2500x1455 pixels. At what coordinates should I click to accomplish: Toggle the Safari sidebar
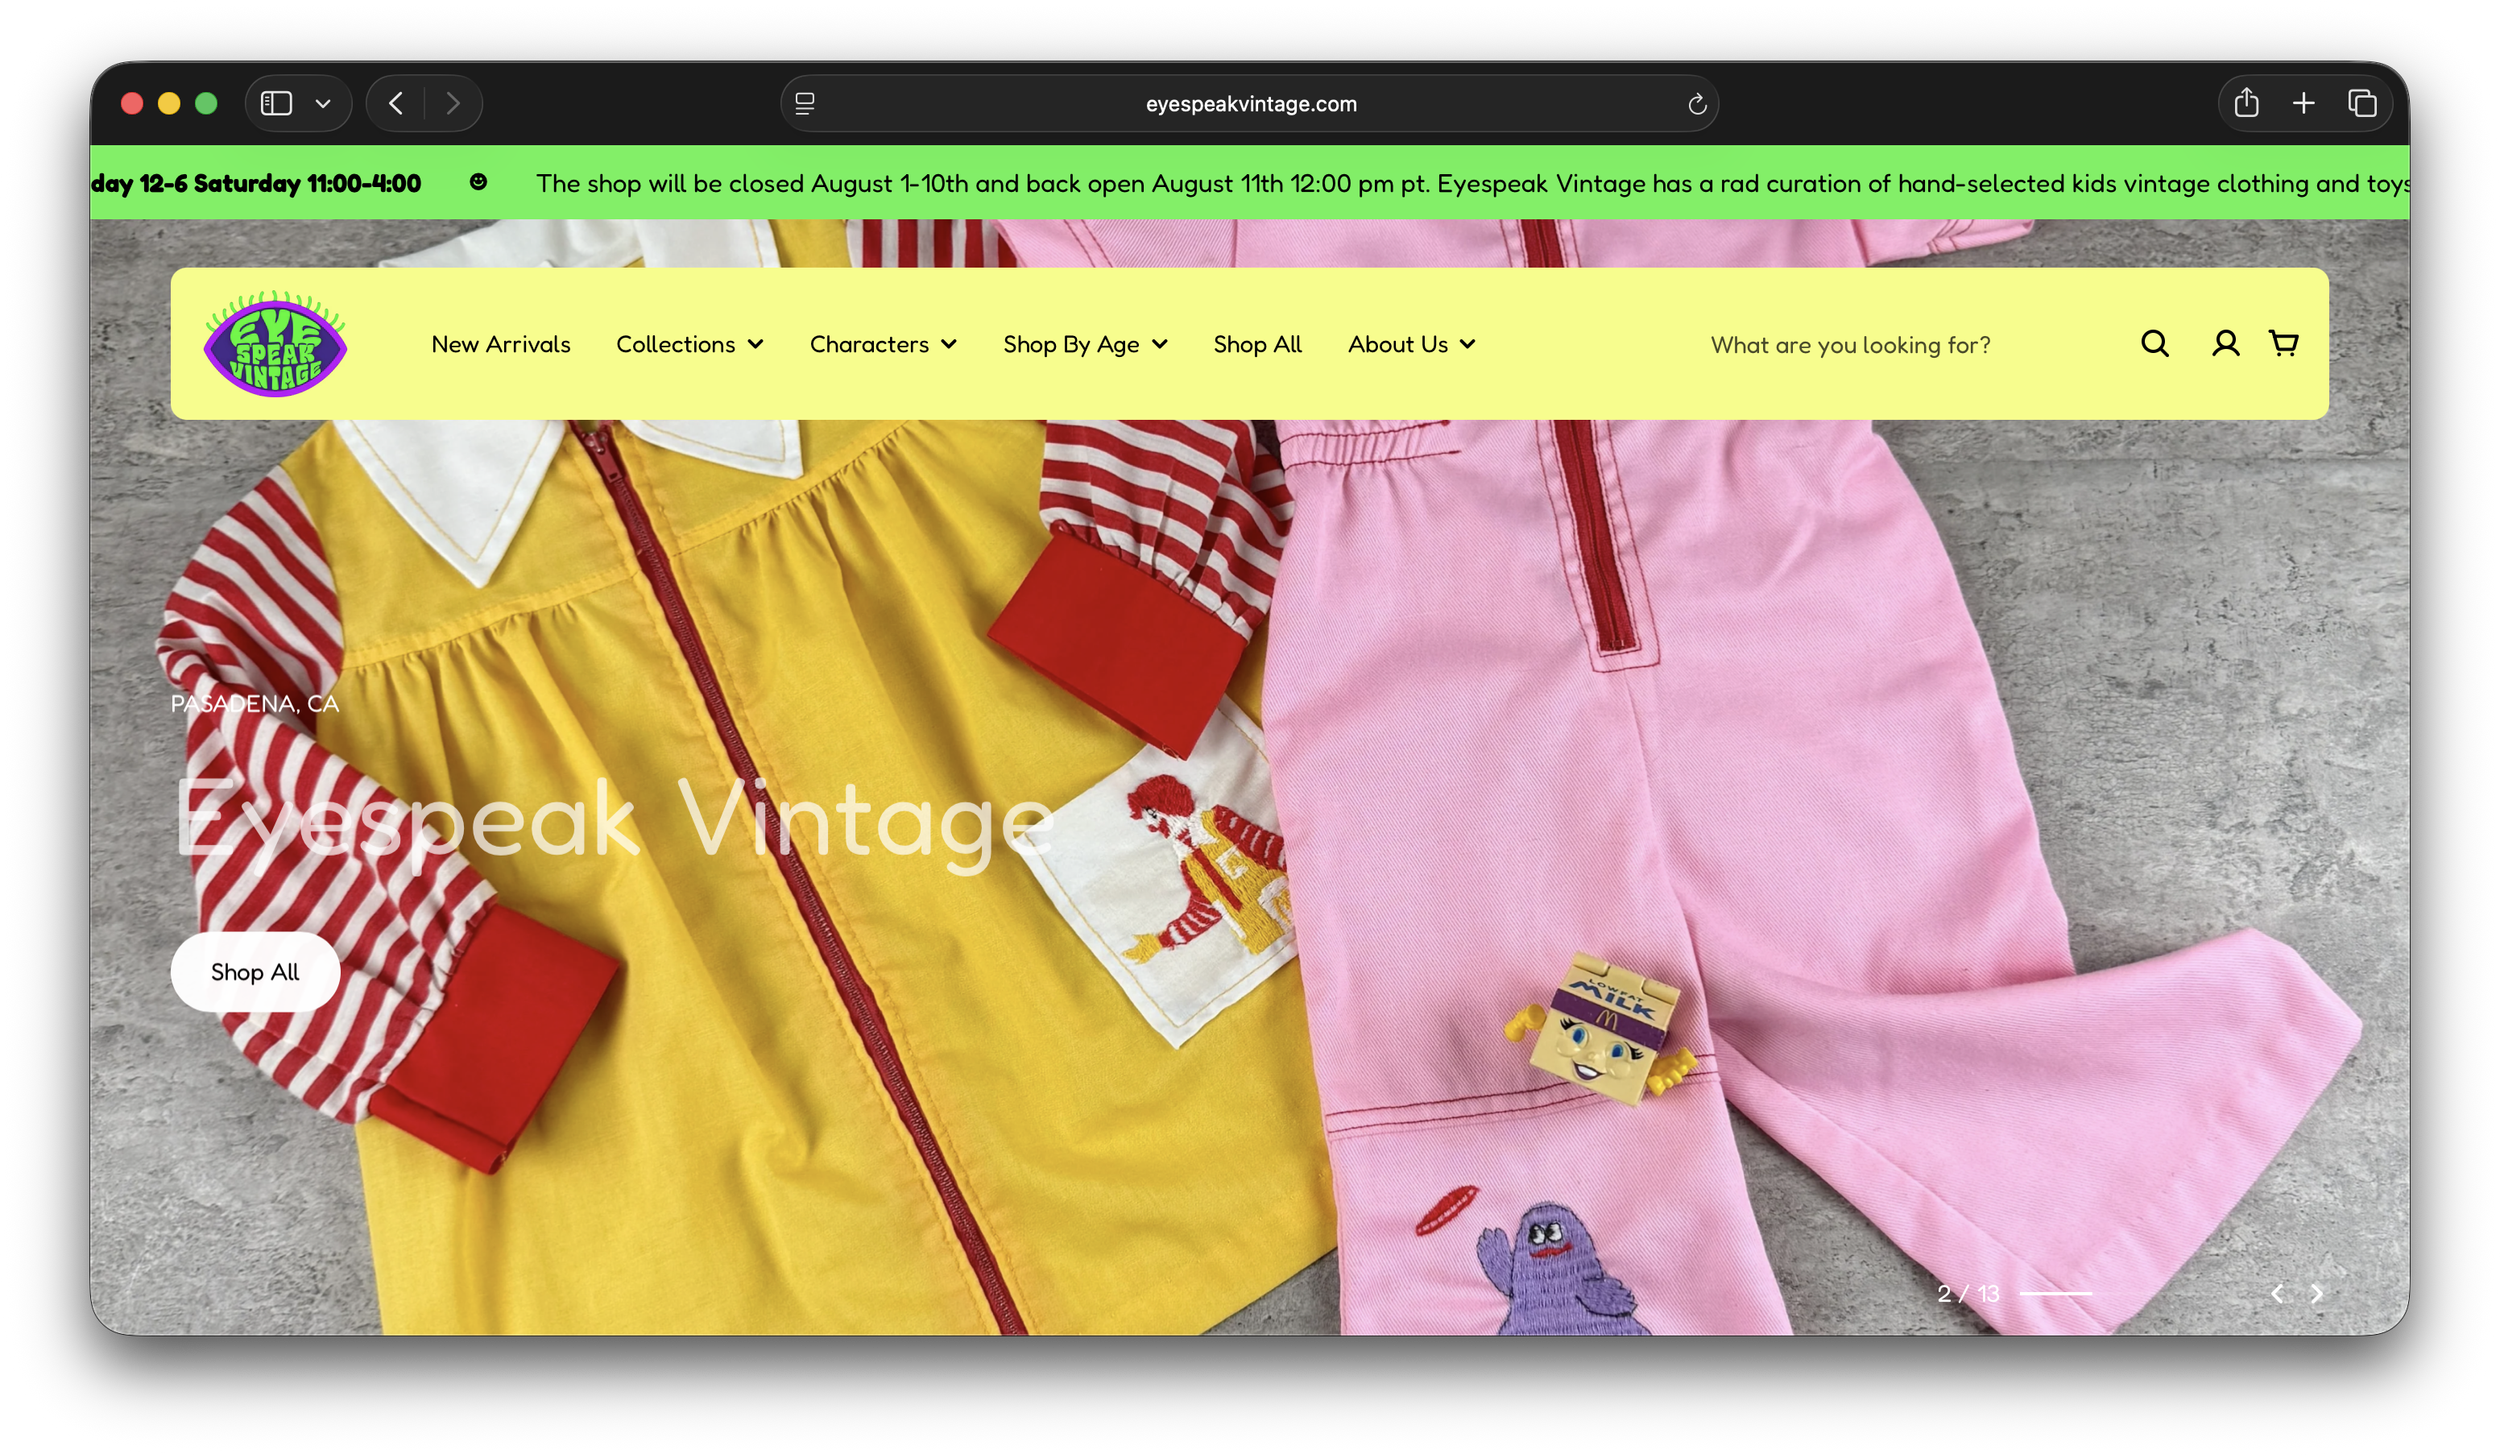point(276,103)
